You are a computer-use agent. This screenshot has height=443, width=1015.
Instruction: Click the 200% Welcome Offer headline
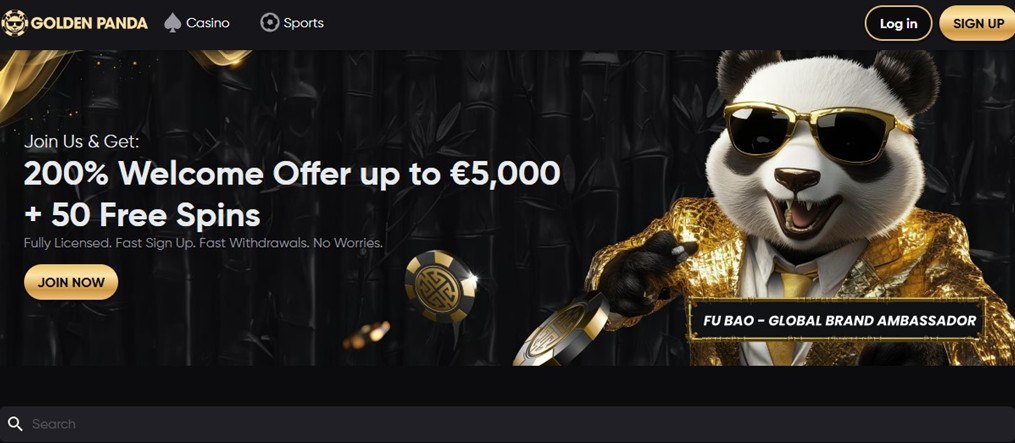292,174
